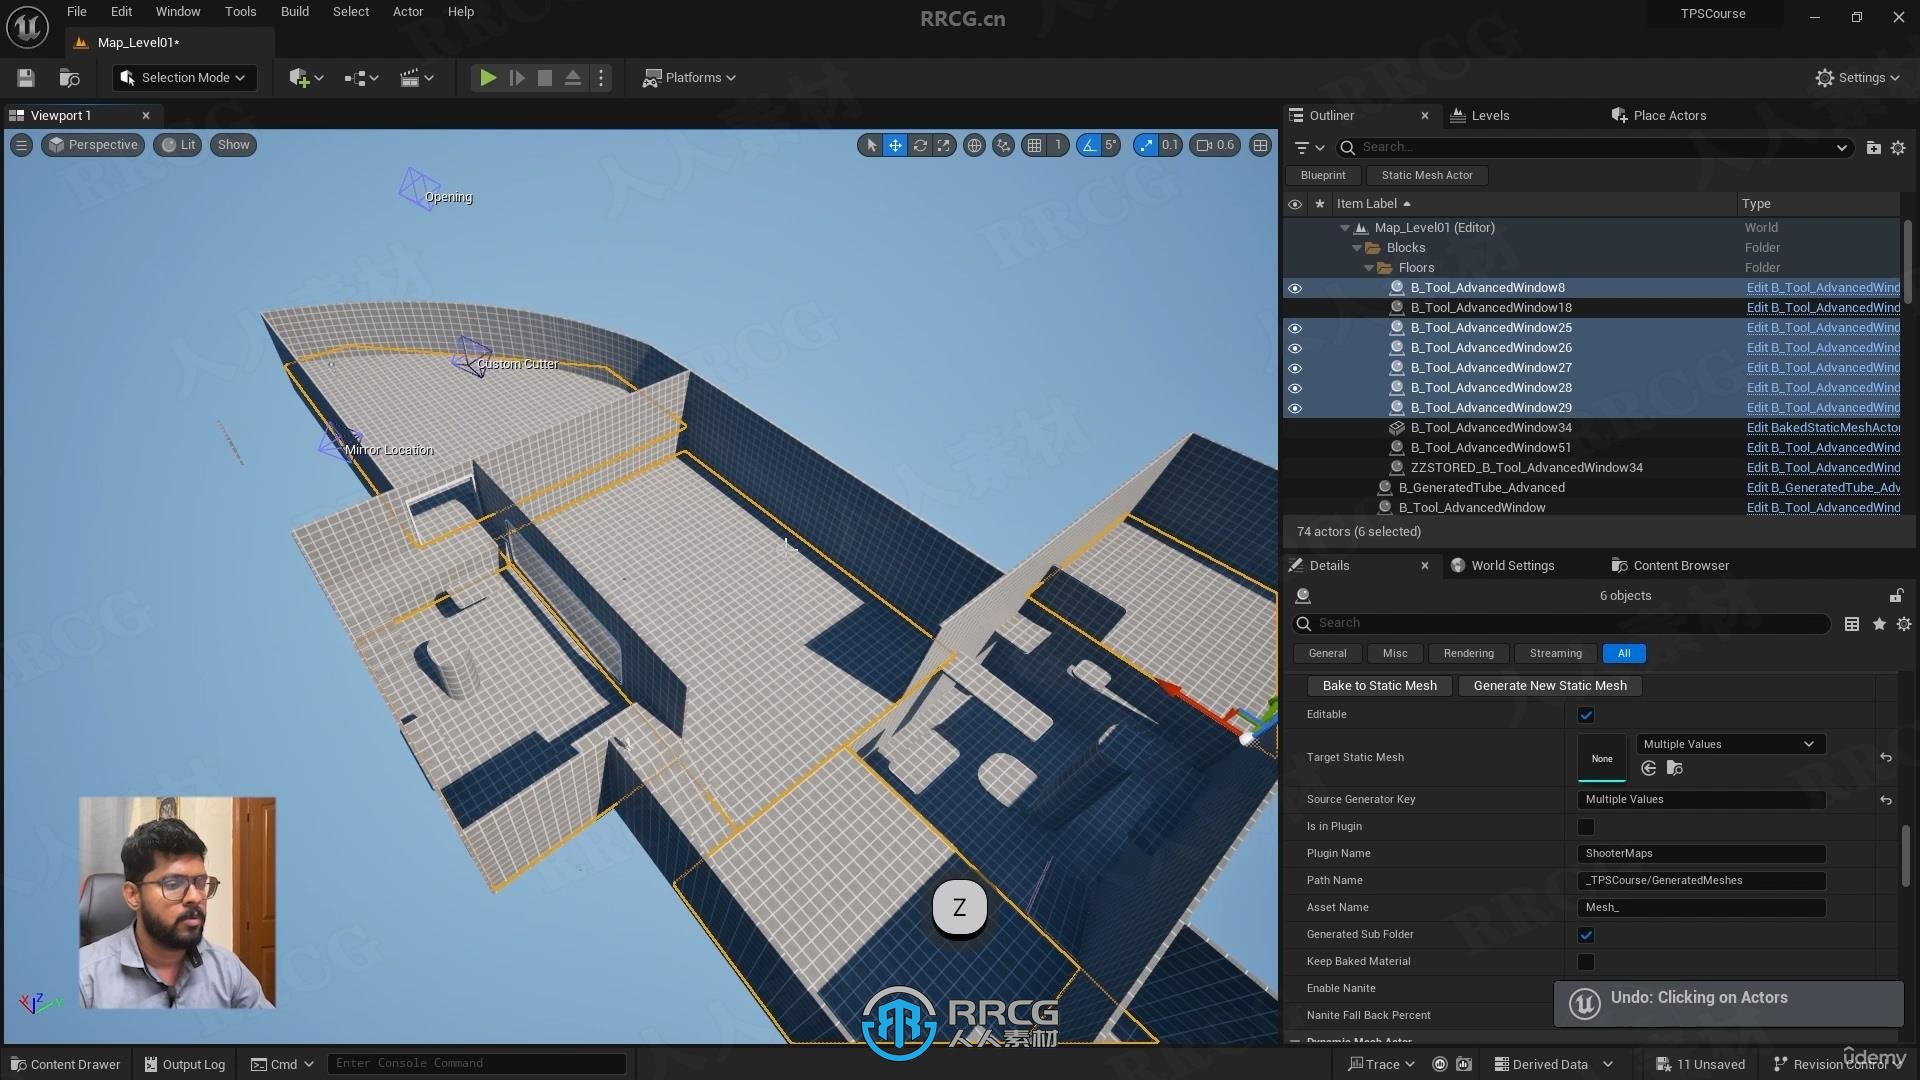Open the Actor menu
The height and width of the screenshot is (1080, 1920).
point(408,12)
